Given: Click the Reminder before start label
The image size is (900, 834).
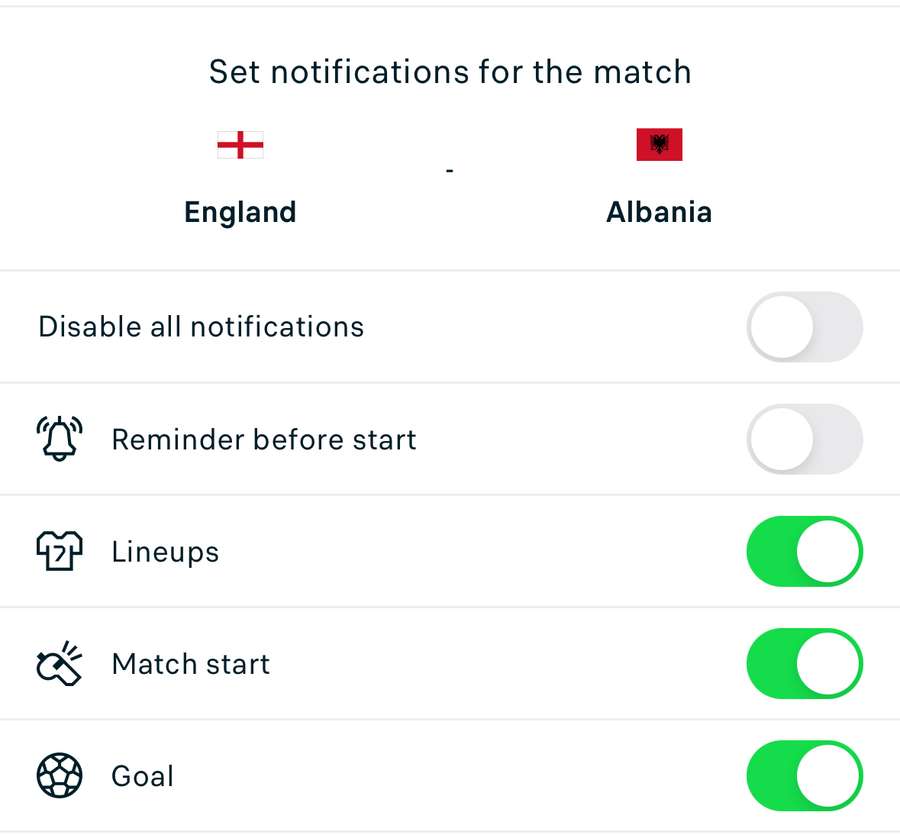Looking at the screenshot, I should click(x=264, y=439).
